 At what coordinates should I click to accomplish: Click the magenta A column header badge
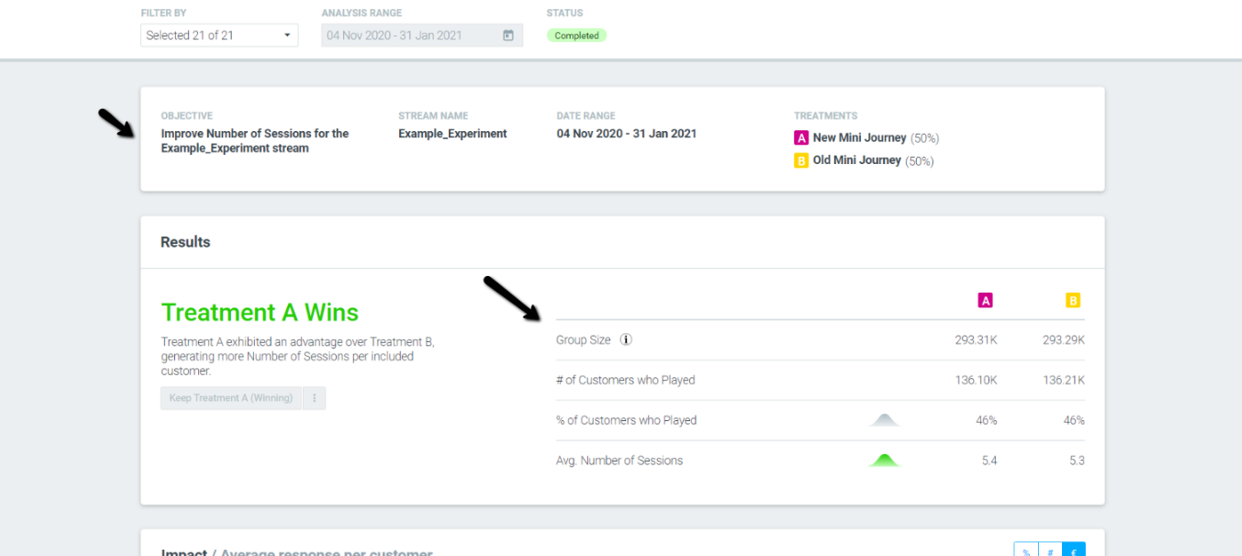(x=985, y=300)
